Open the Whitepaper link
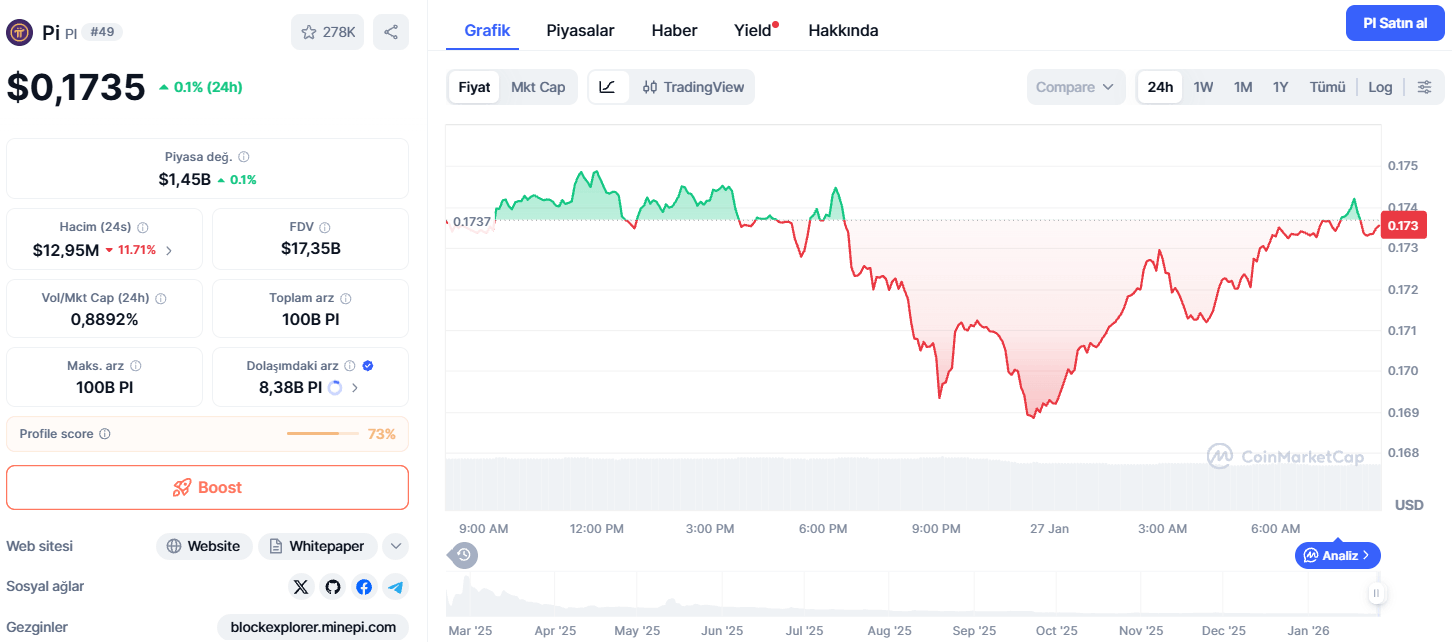Image resolution: width=1452 pixels, height=642 pixels. (x=318, y=546)
